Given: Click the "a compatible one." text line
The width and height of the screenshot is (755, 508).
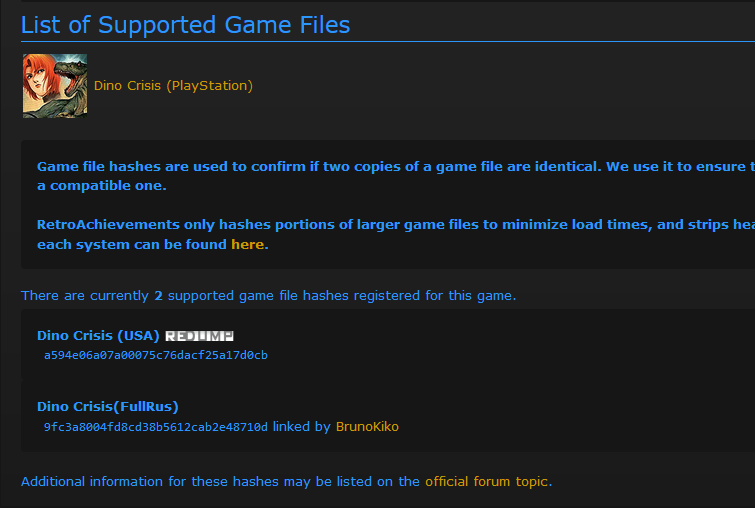Looking at the screenshot, I should tap(102, 186).
